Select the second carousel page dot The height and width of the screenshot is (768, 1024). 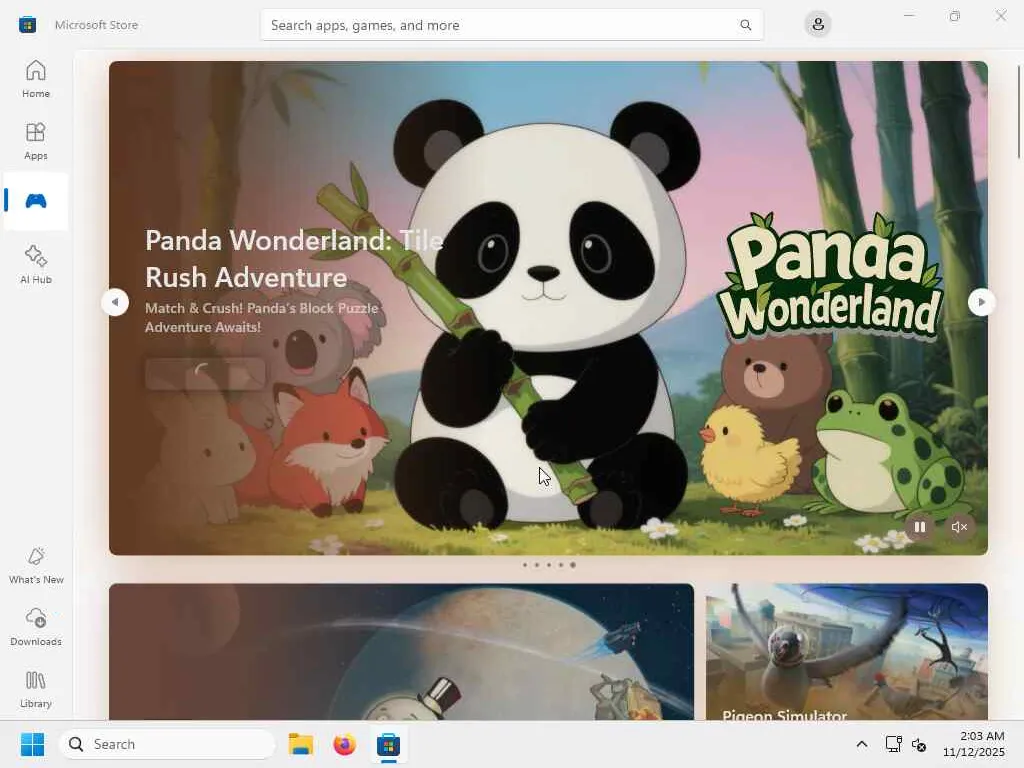point(537,565)
